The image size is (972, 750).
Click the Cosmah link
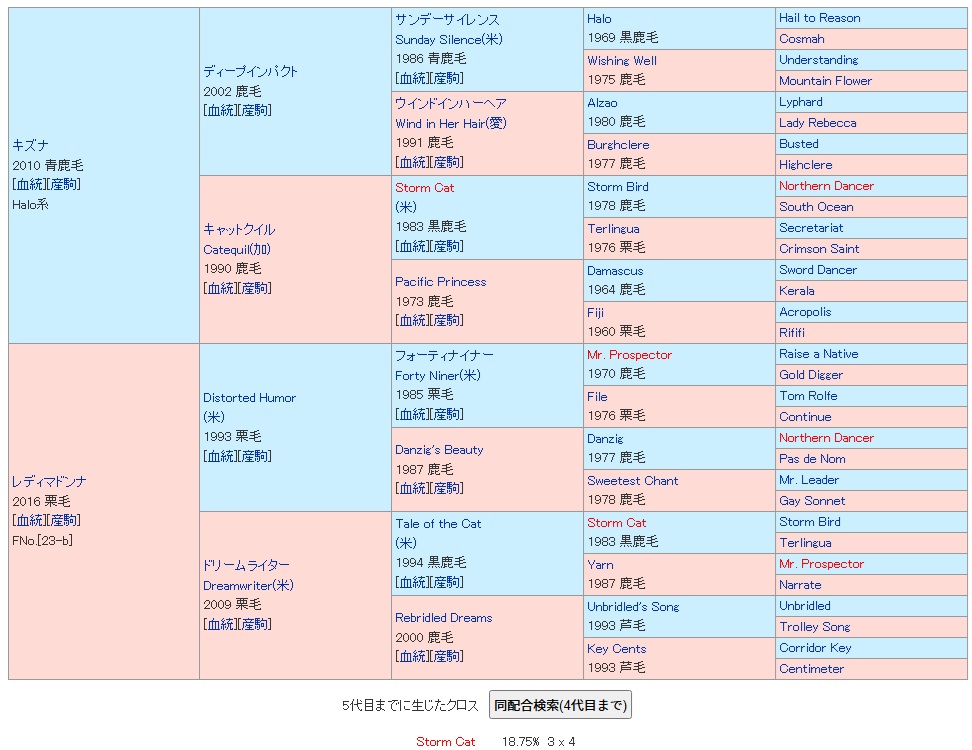[x=802, y=38]
